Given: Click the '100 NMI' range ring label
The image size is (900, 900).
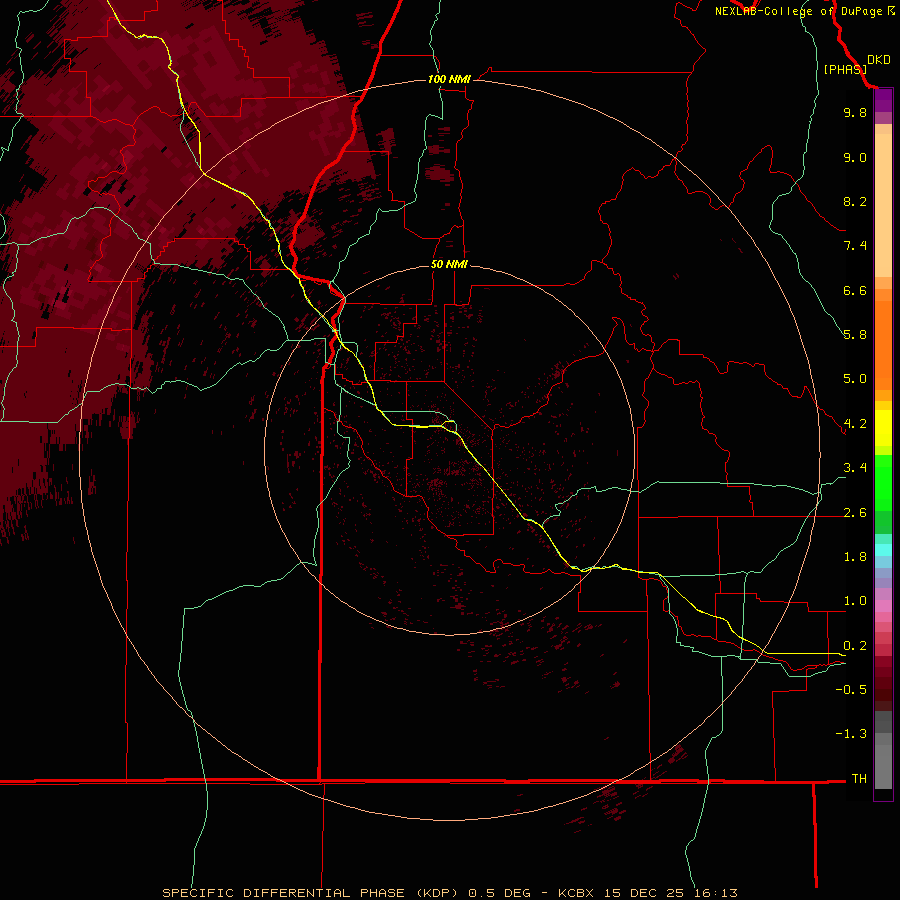Looking at the screenshot, I should pyautogui.click(x=449, y=79).
